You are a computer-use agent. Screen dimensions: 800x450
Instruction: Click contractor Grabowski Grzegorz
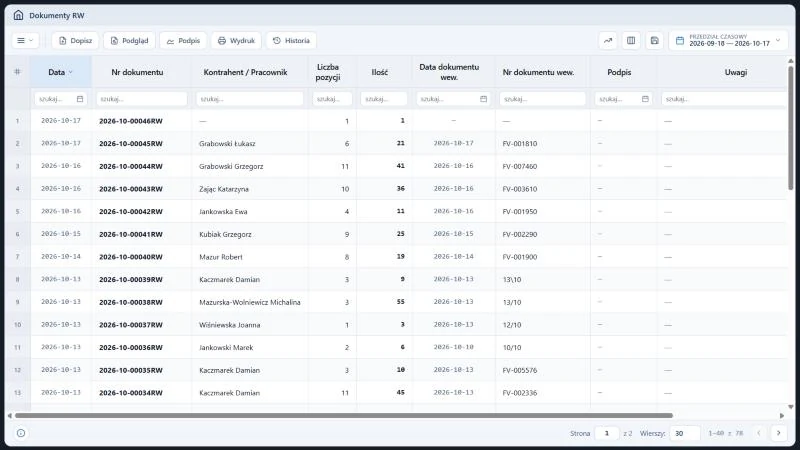[x=231, y=166]
